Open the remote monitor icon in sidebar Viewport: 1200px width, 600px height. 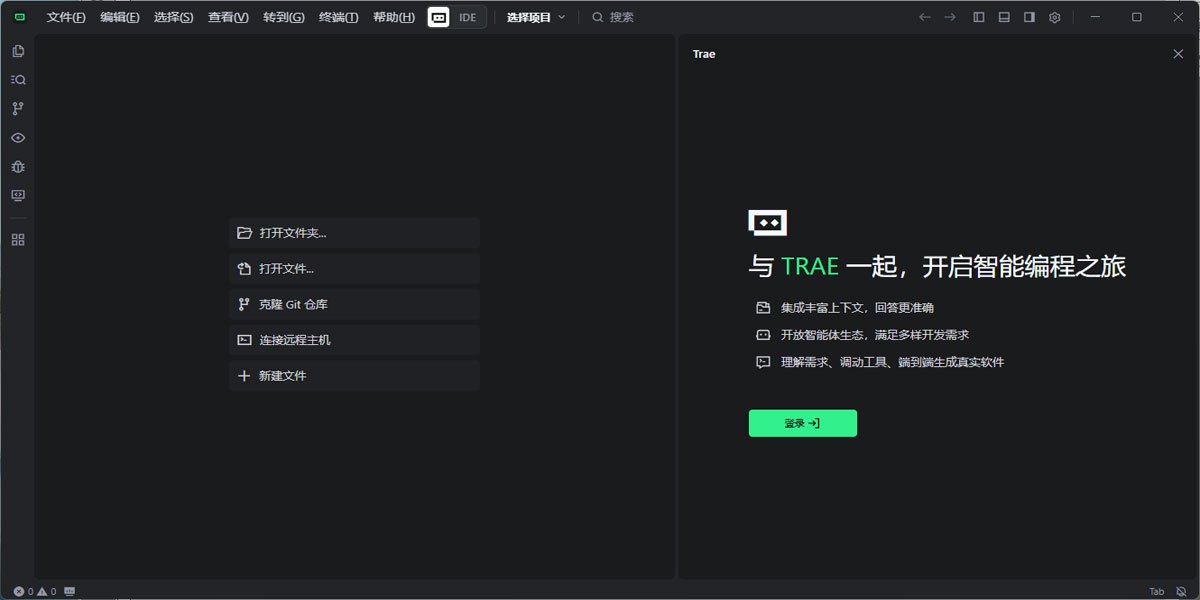(18, 196)
